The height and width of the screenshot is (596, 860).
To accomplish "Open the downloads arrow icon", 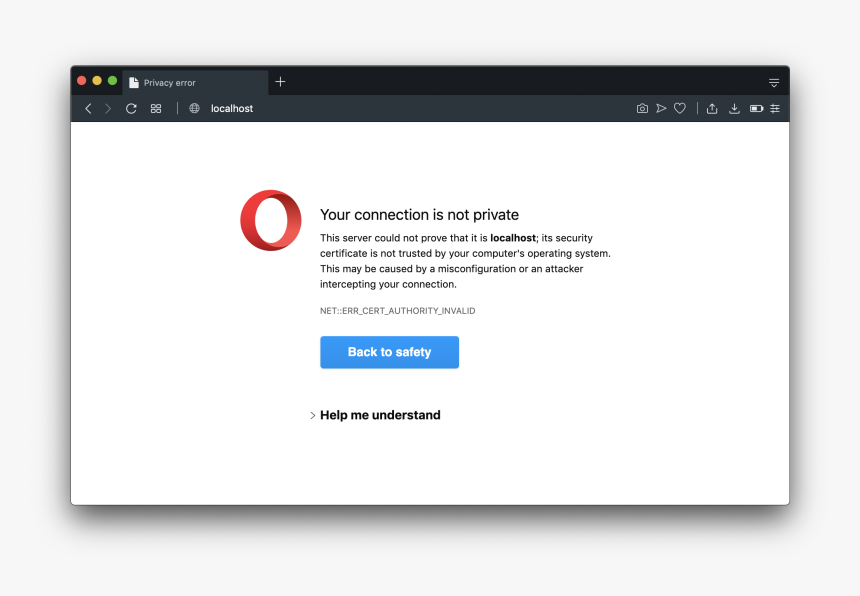I will [734, 108].
